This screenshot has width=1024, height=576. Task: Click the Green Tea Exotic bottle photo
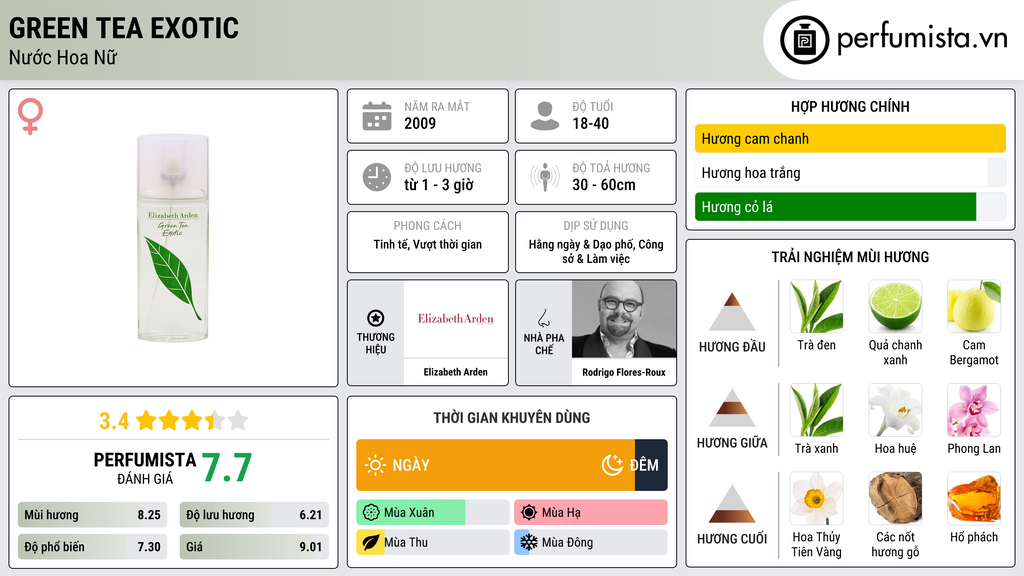(x=173, y=238)
